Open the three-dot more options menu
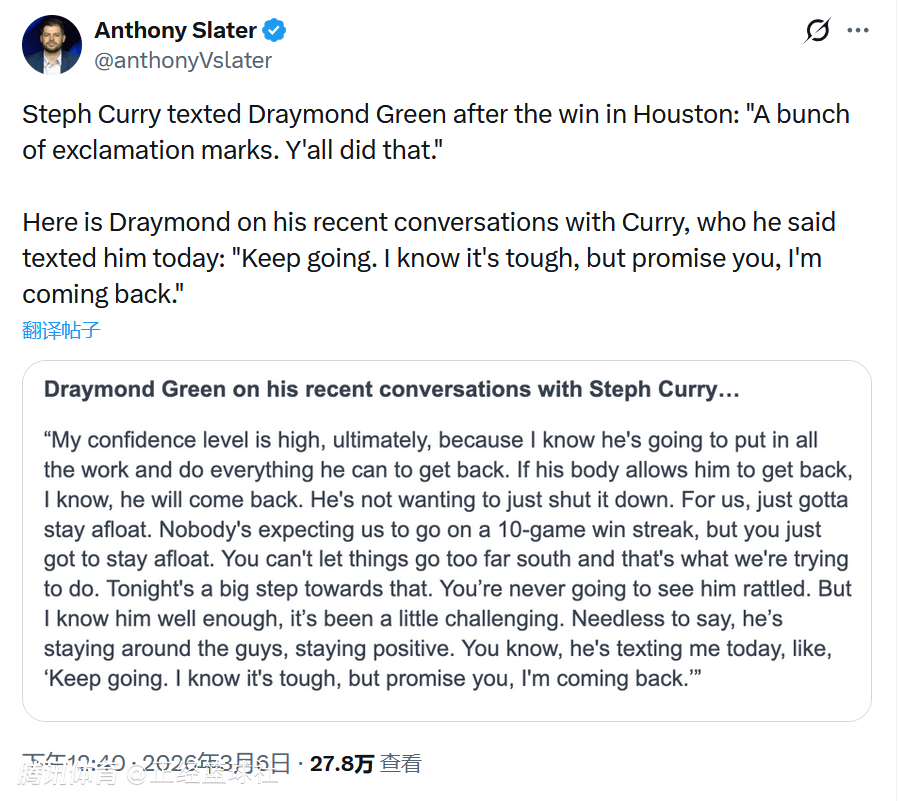This screenshot has width=899, height=801. (858, 31)
